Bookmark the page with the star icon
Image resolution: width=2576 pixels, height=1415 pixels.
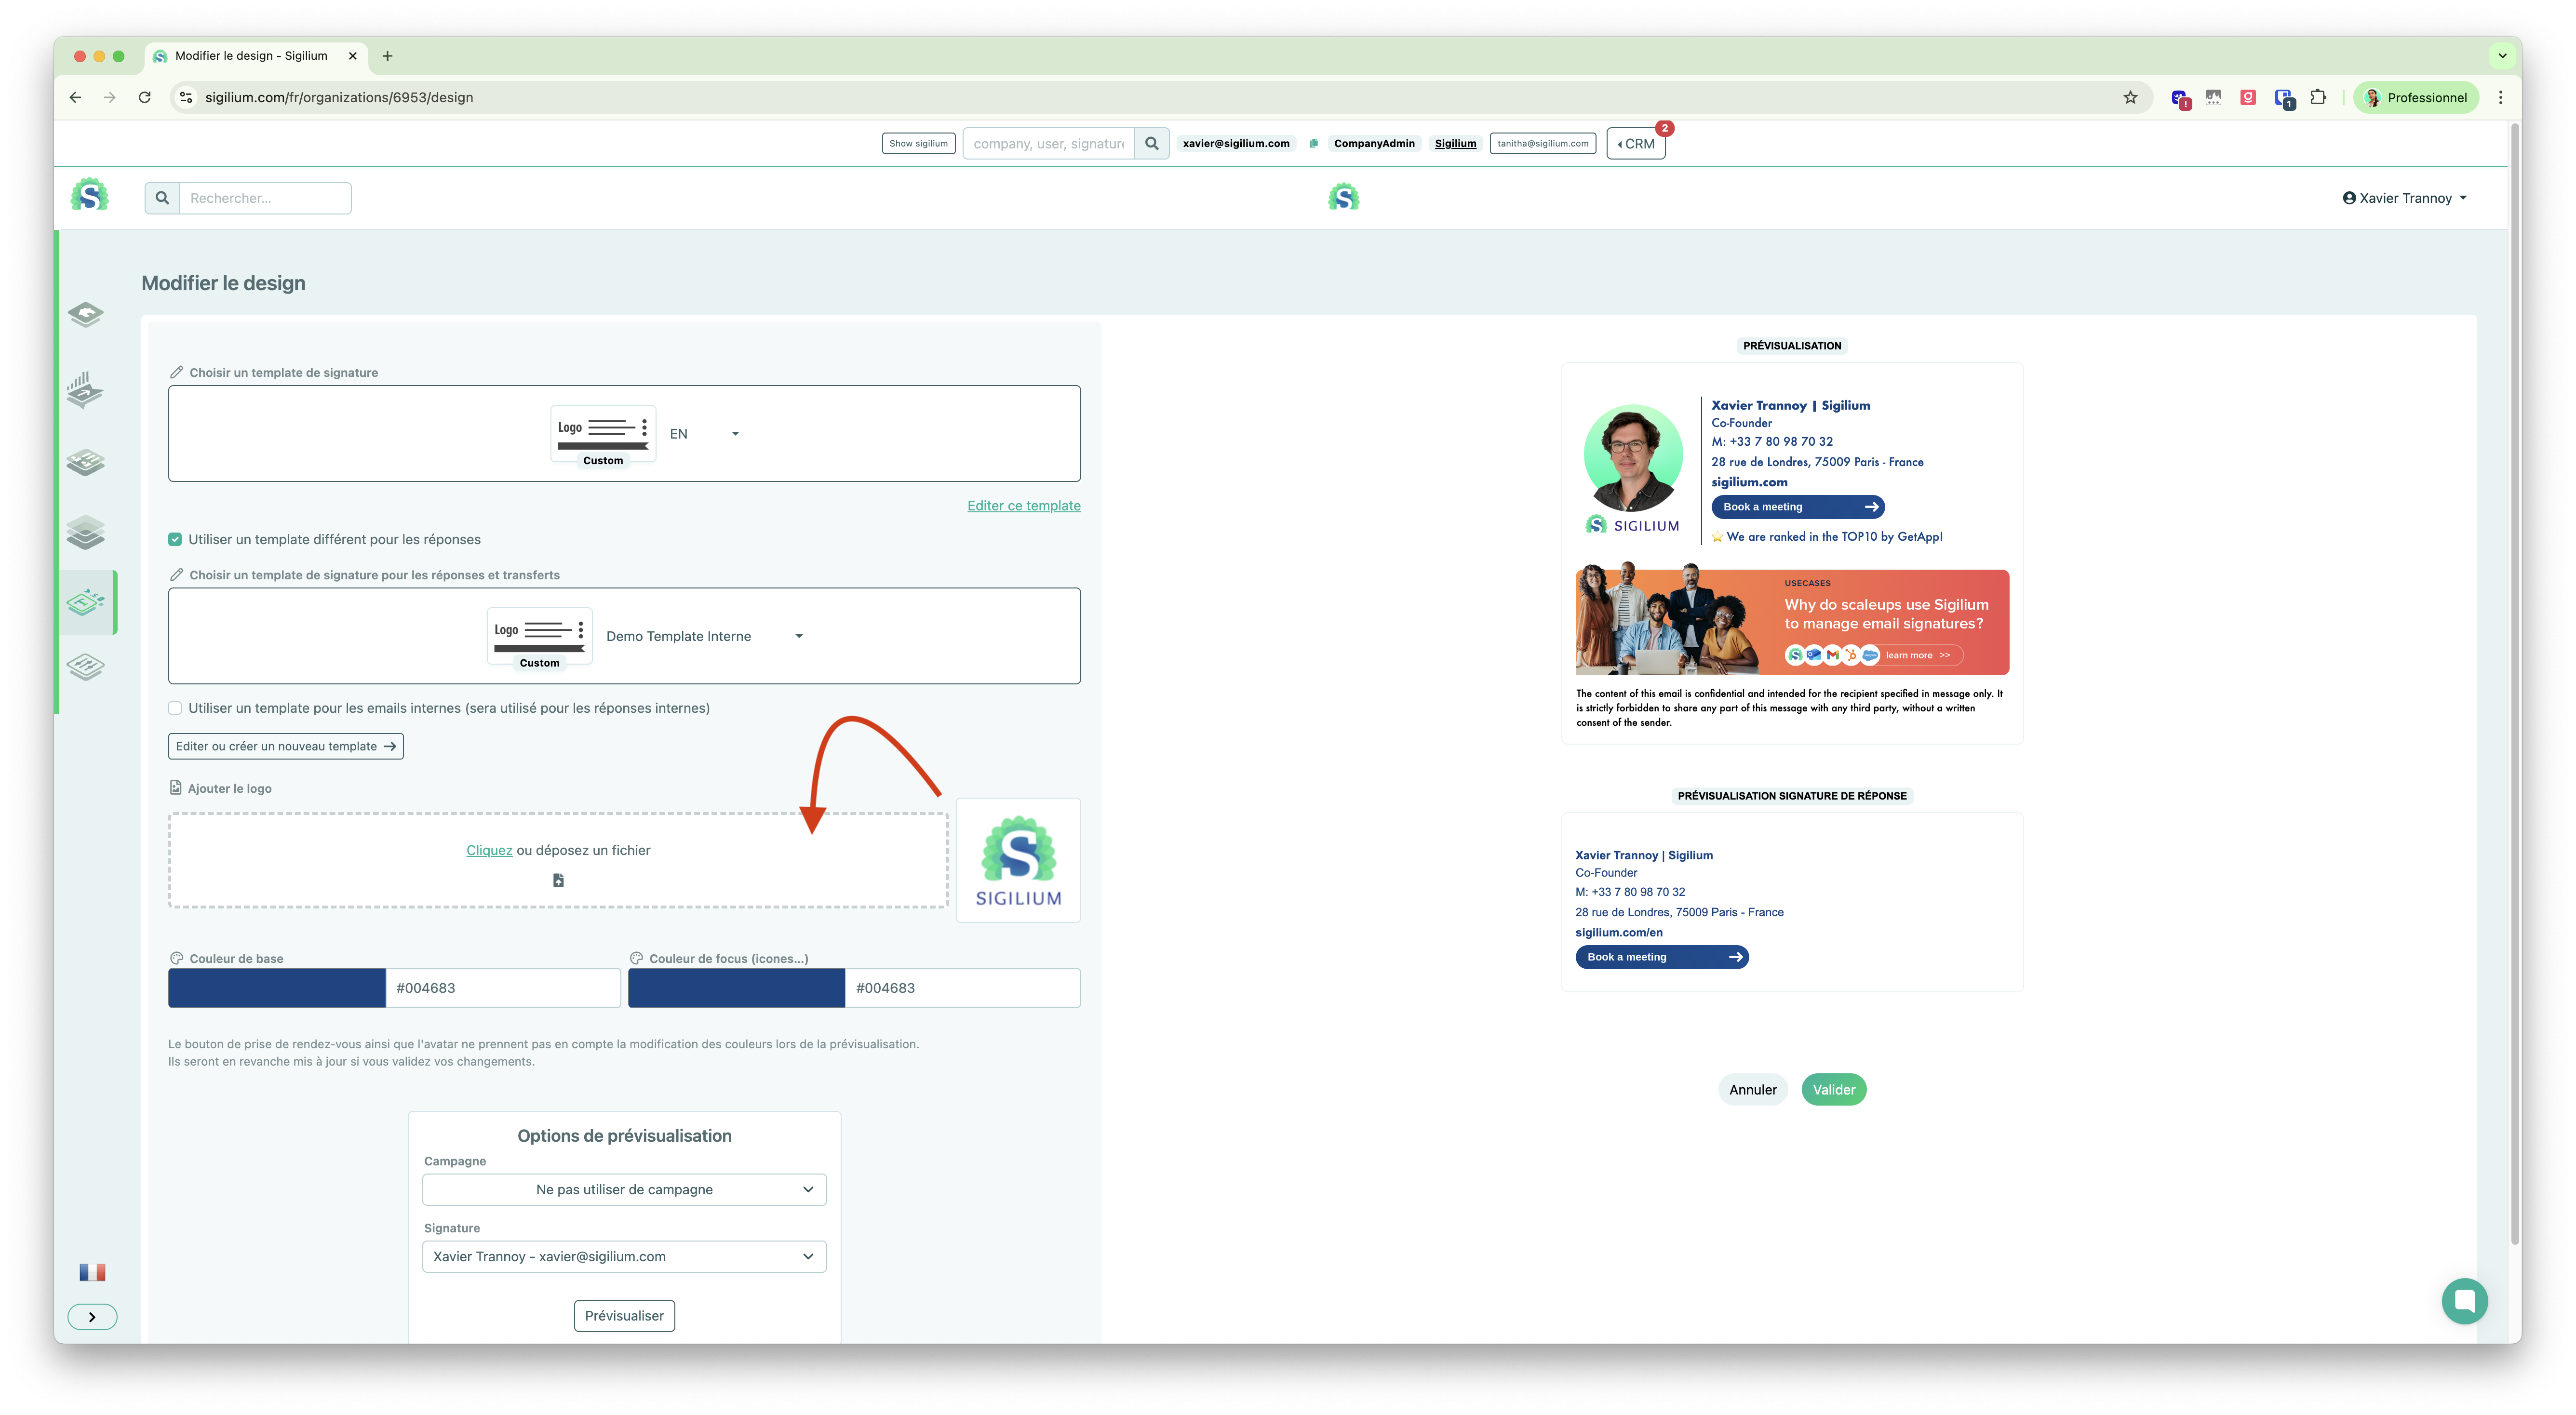coord(2129,97)
